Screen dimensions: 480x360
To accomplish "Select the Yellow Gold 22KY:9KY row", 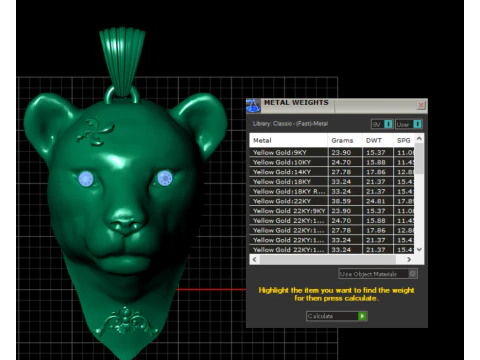I will [332, 211].
